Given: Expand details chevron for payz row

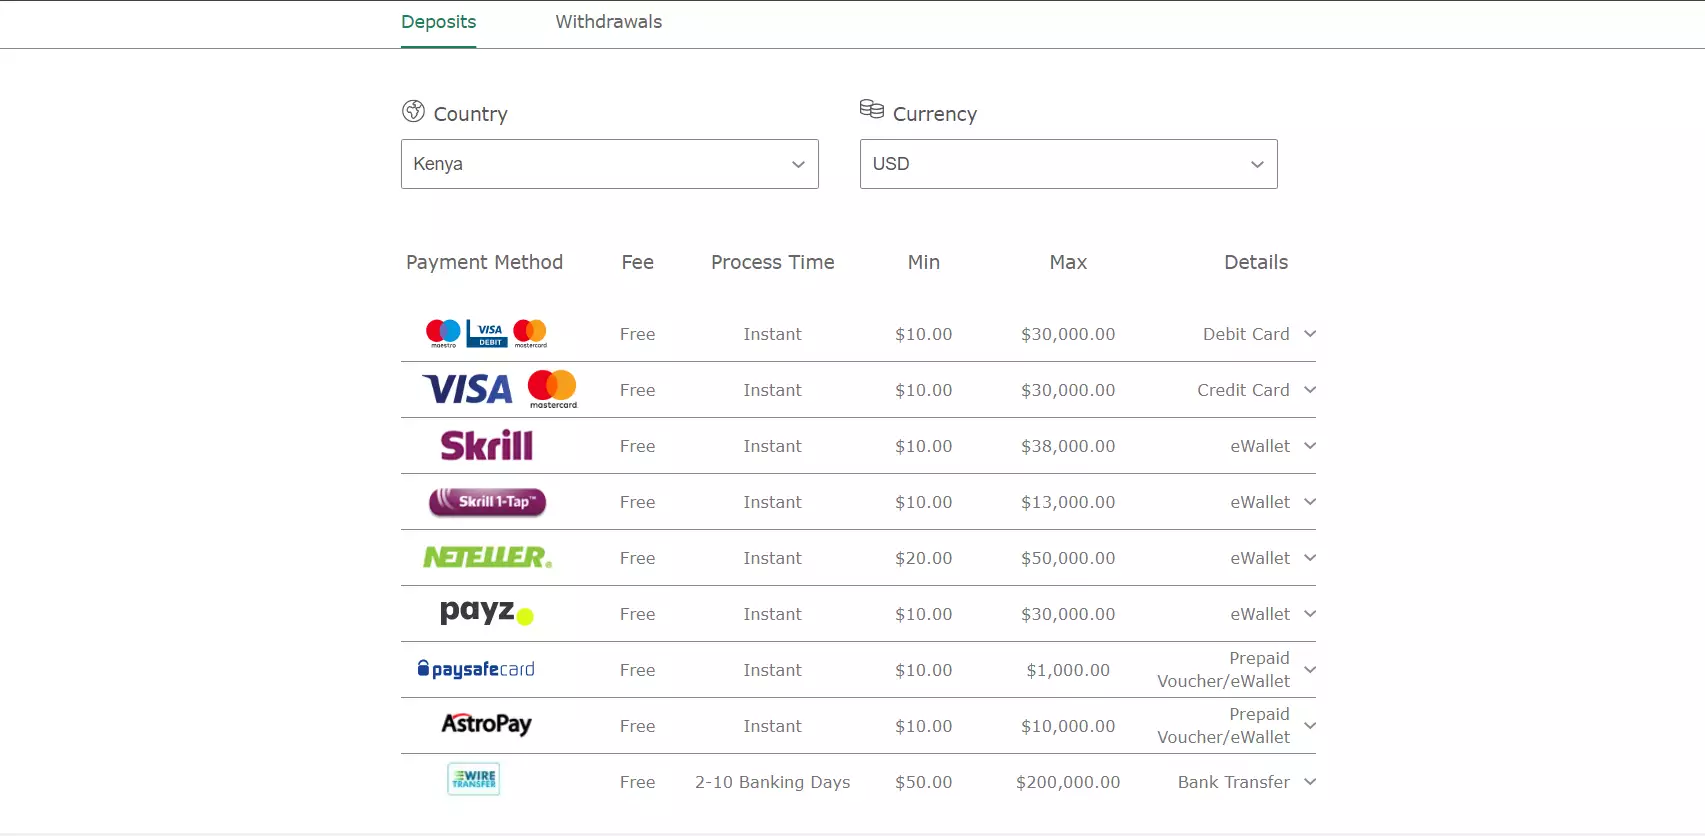Looking at the screenshot, I should (1310, 614).
